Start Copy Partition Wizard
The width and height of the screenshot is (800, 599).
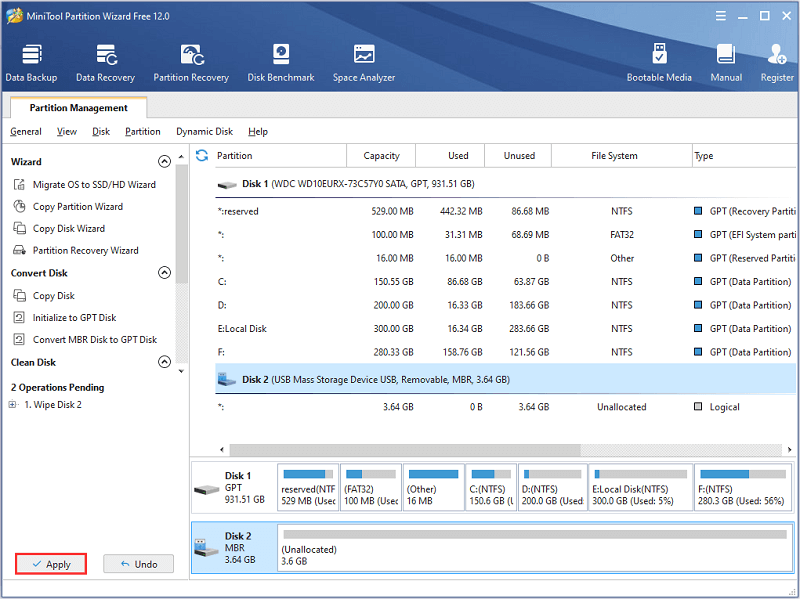(78, 206)
